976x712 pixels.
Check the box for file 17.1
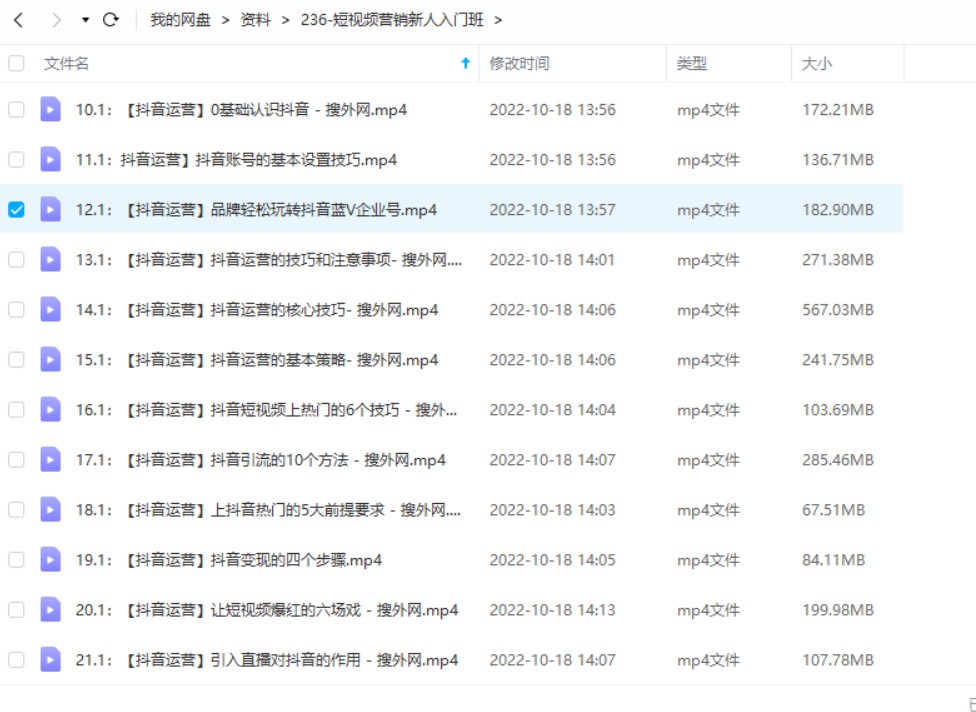16,460
